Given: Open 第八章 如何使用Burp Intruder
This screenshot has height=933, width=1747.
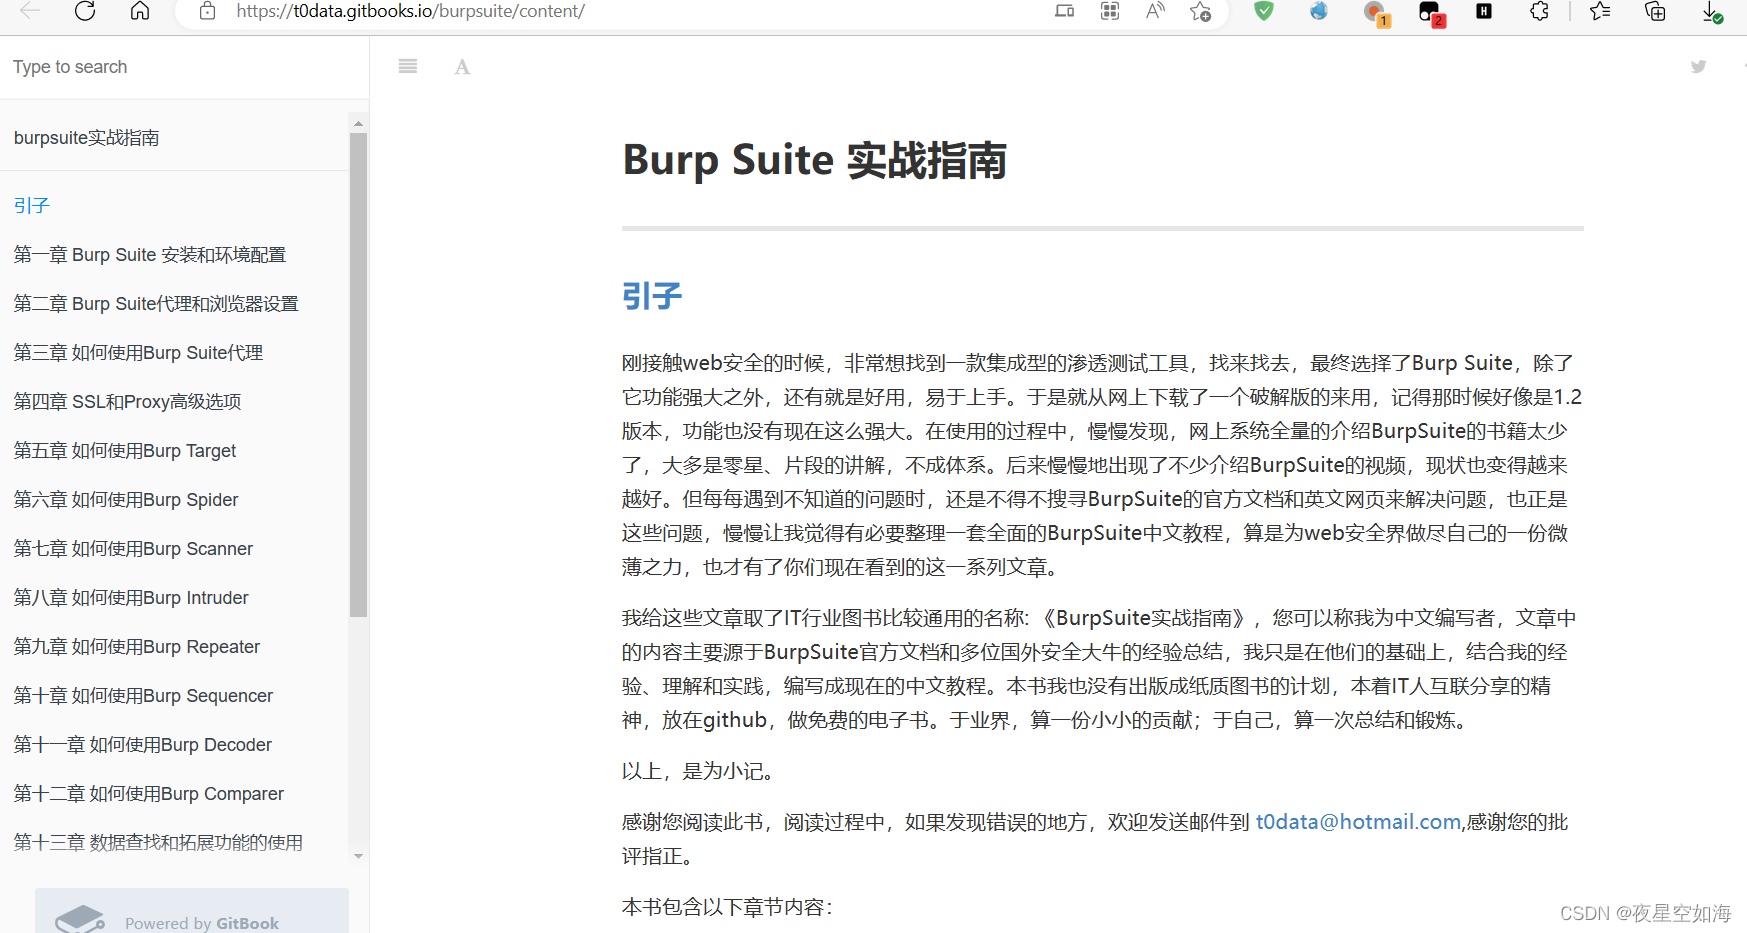Looking at the screenshot, I should pos(131,598).
